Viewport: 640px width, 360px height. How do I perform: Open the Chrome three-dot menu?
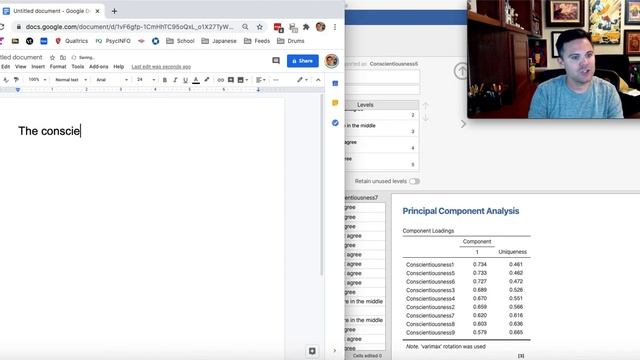coord(335,27)
